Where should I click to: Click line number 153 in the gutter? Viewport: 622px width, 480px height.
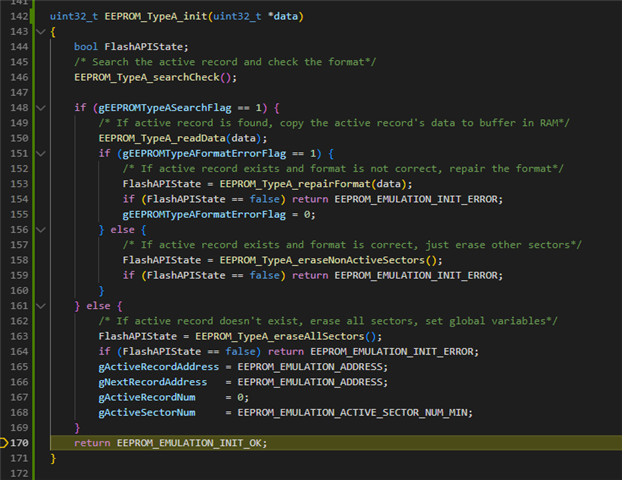point(19,184)
